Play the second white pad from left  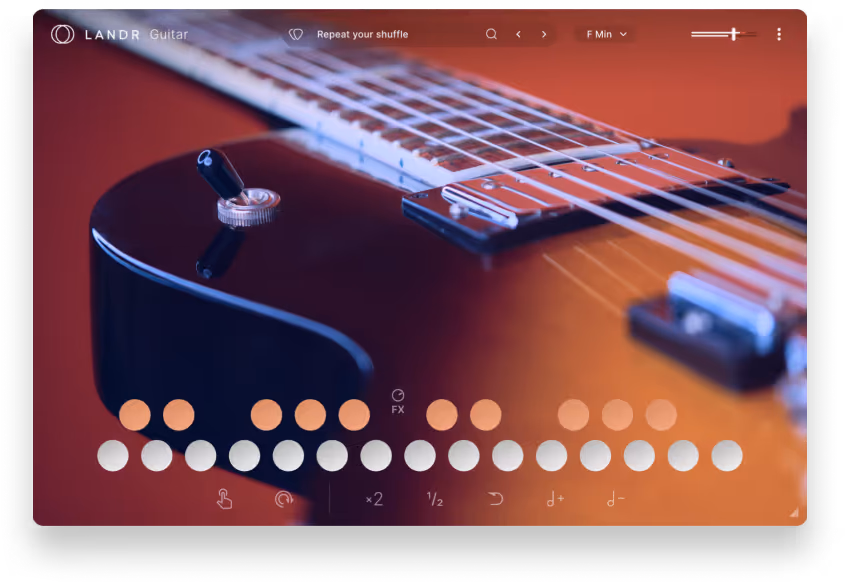tap(157, 455)
